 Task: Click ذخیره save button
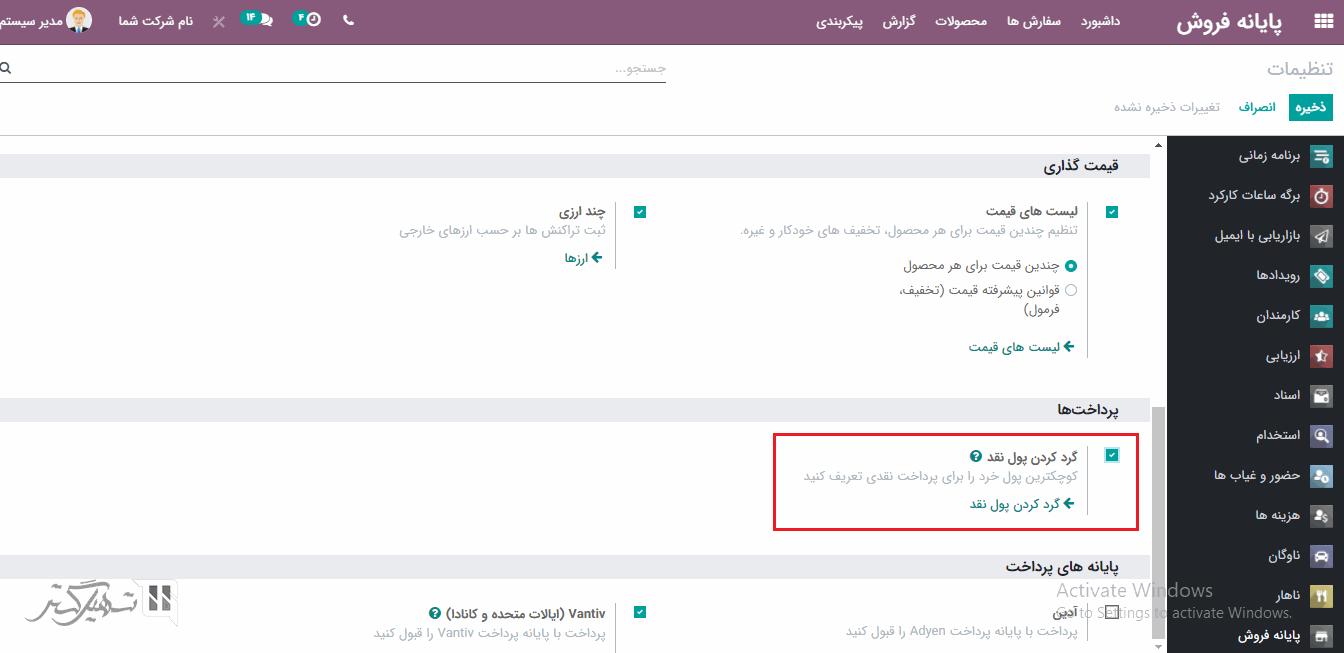coord(1310,107)
